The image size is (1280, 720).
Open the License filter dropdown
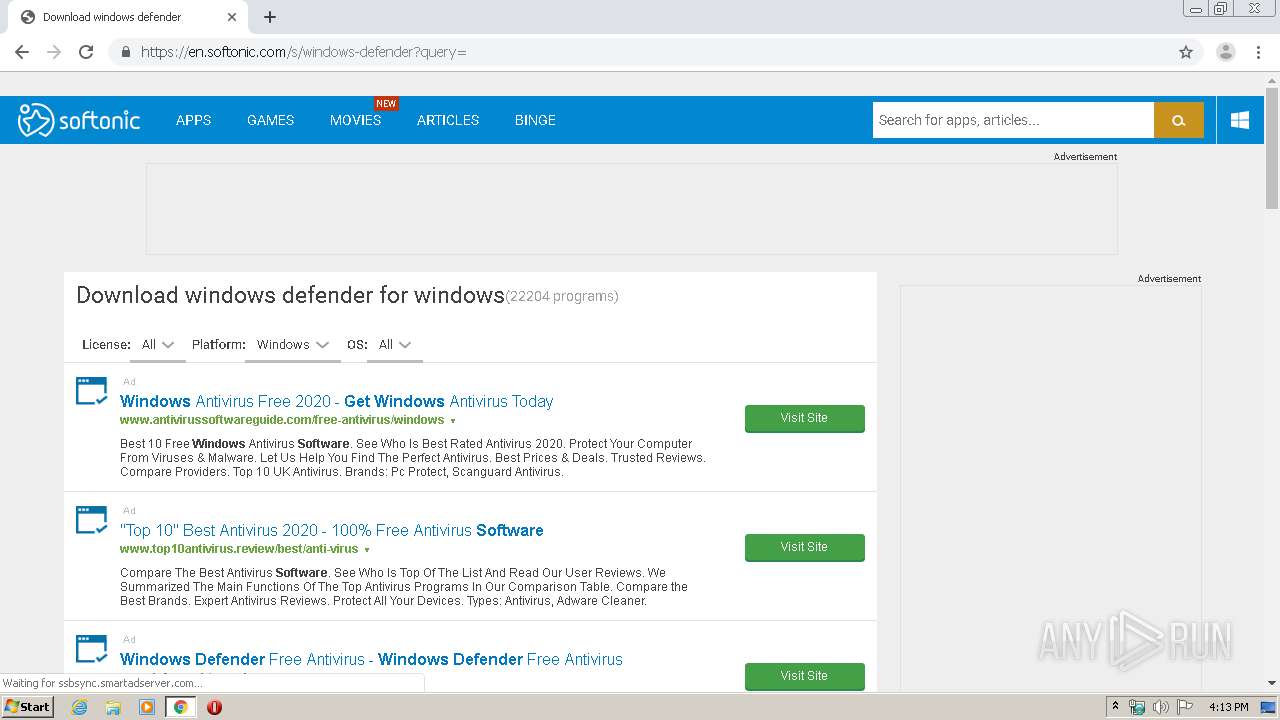tap(158, 345)
